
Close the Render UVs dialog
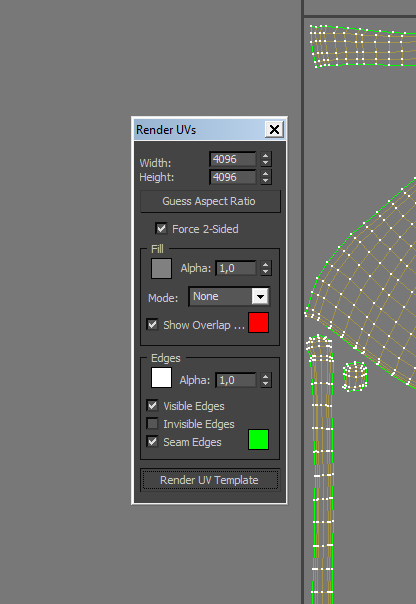point(274,129)
